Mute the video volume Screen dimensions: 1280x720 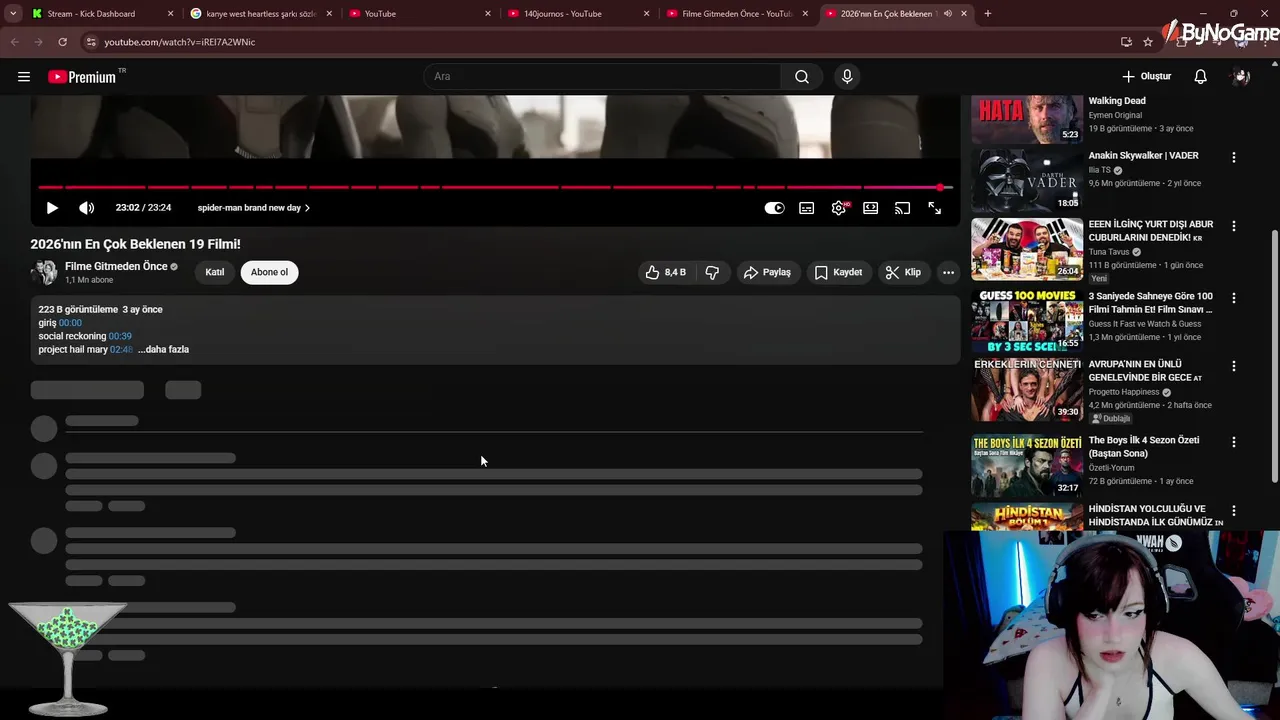tap(87, 208)
